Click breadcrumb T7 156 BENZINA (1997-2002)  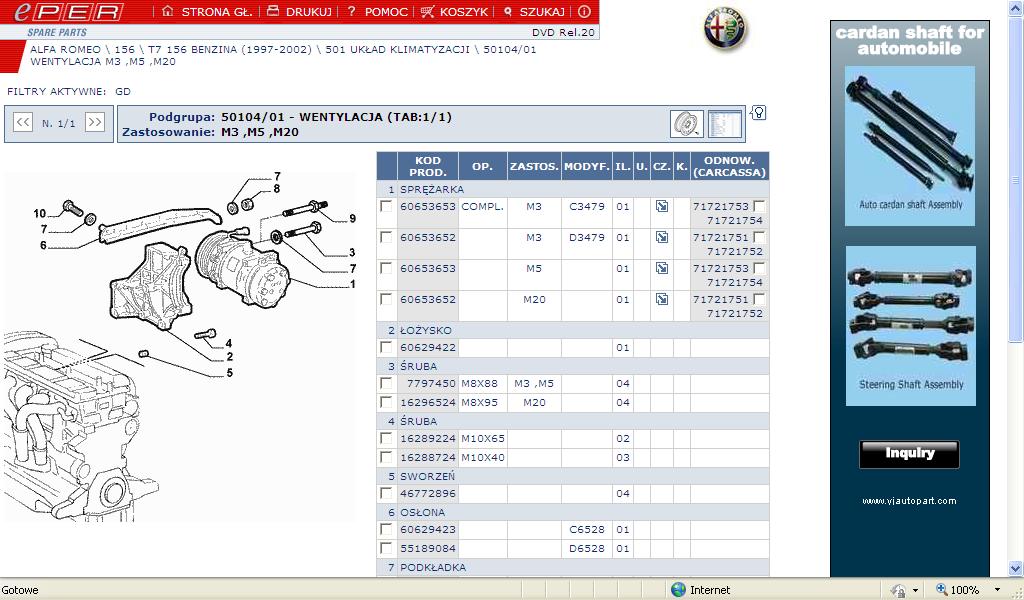[230, 50]
